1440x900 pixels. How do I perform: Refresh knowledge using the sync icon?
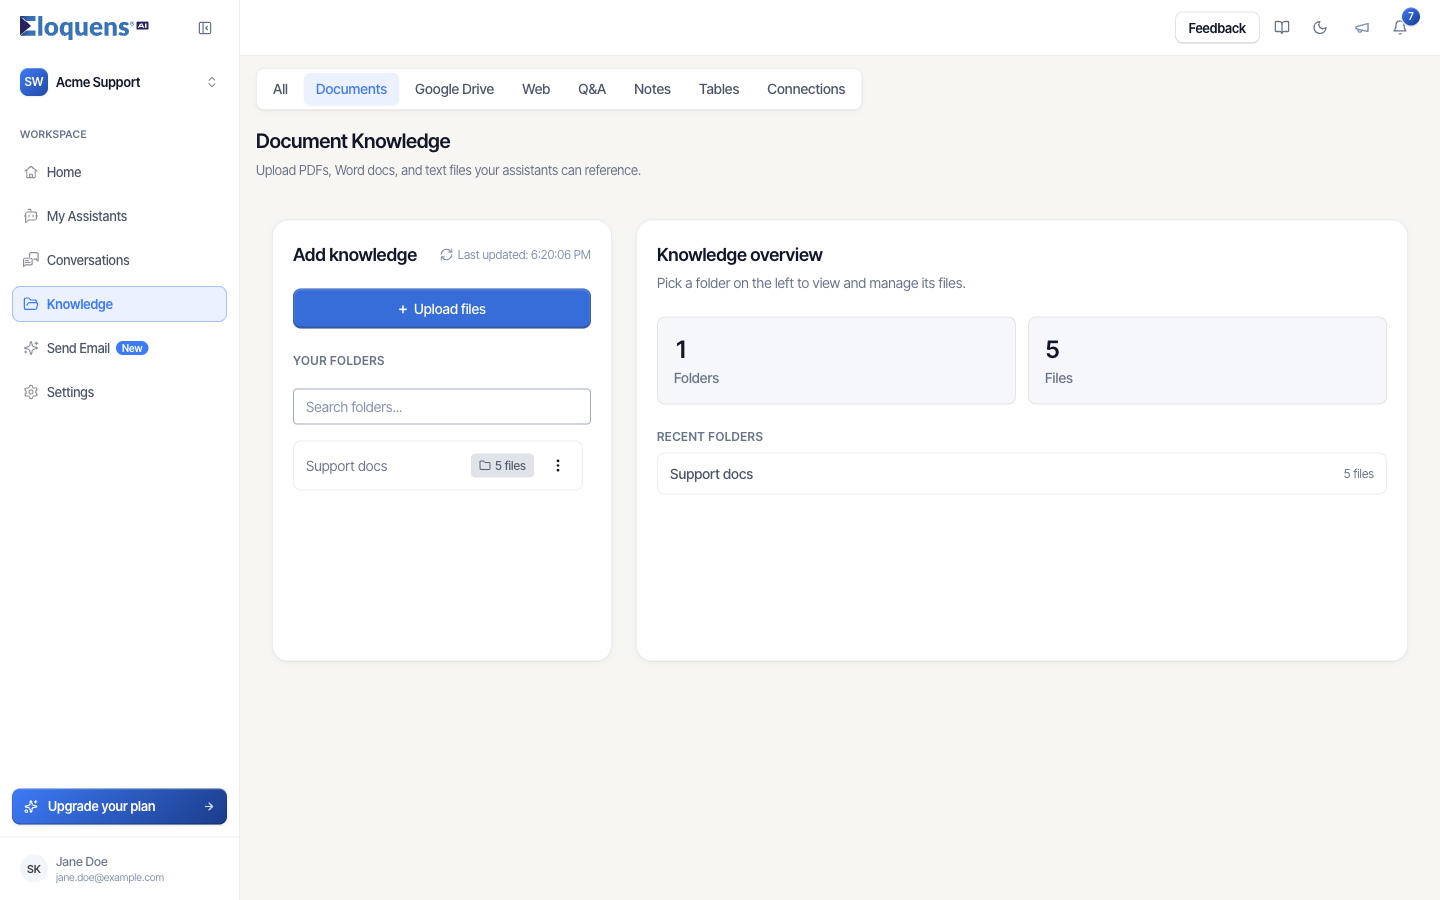[x=446, y=255]
